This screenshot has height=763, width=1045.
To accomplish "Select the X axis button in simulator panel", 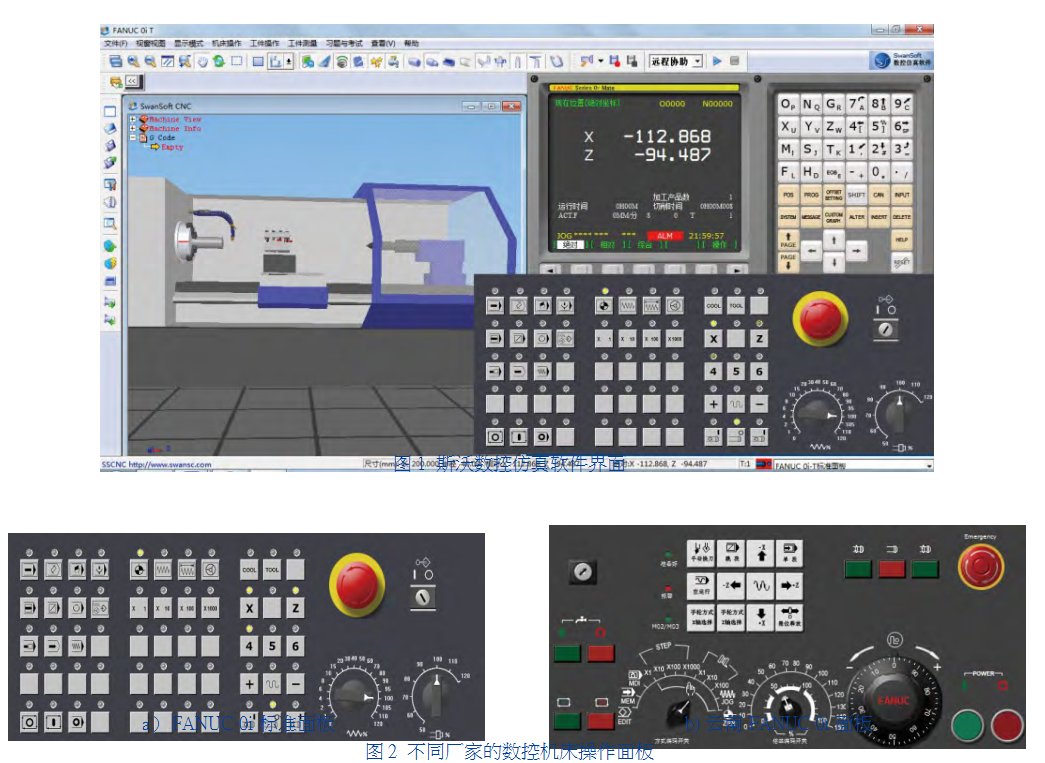I will (713, 338).
